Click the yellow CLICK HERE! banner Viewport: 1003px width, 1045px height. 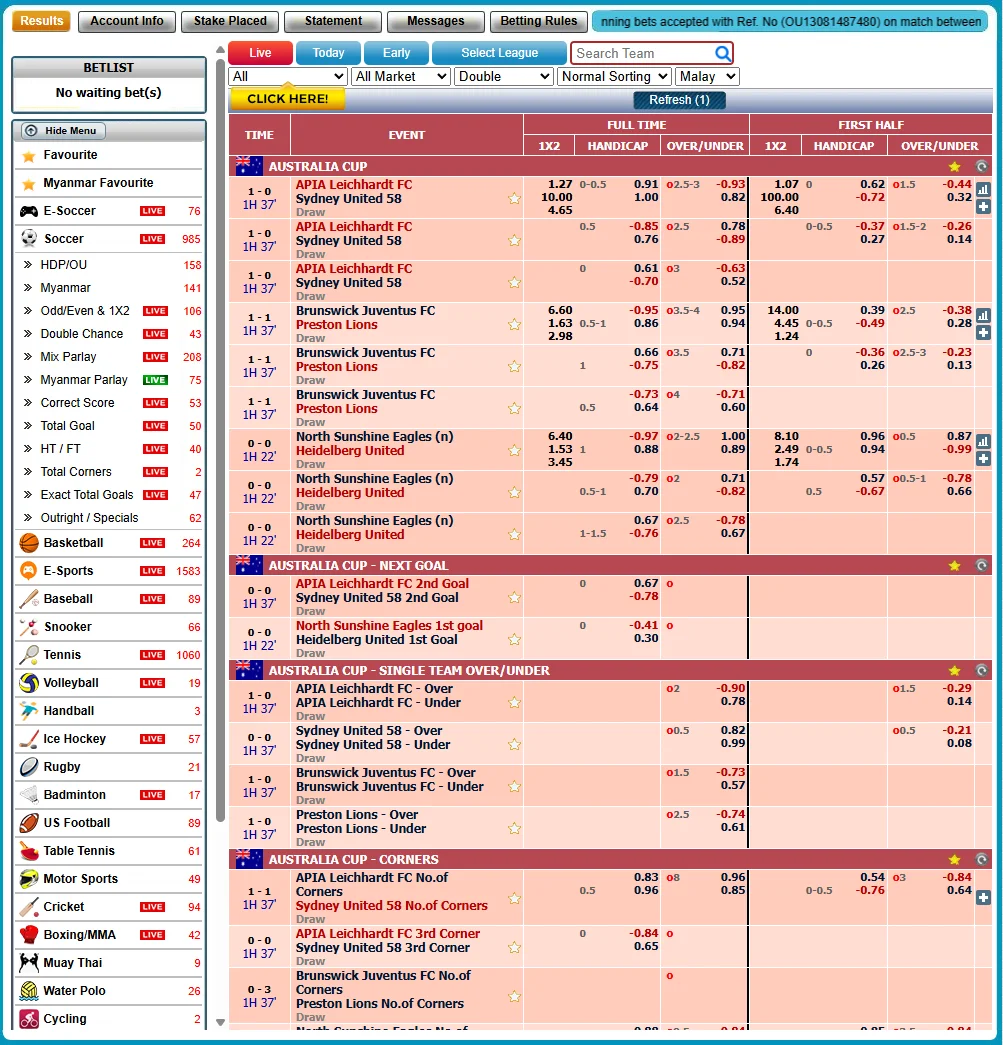pos(288,99)
